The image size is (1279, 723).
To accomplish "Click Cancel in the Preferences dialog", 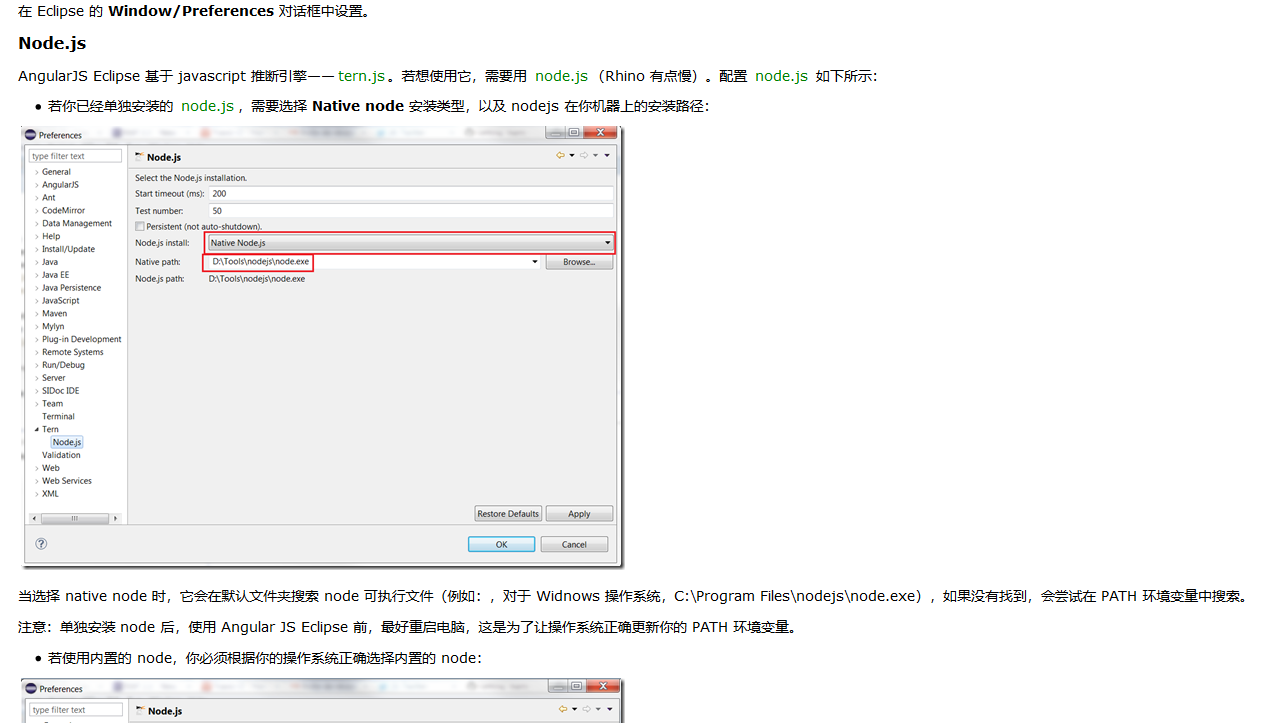I will [x=574, y=545].
